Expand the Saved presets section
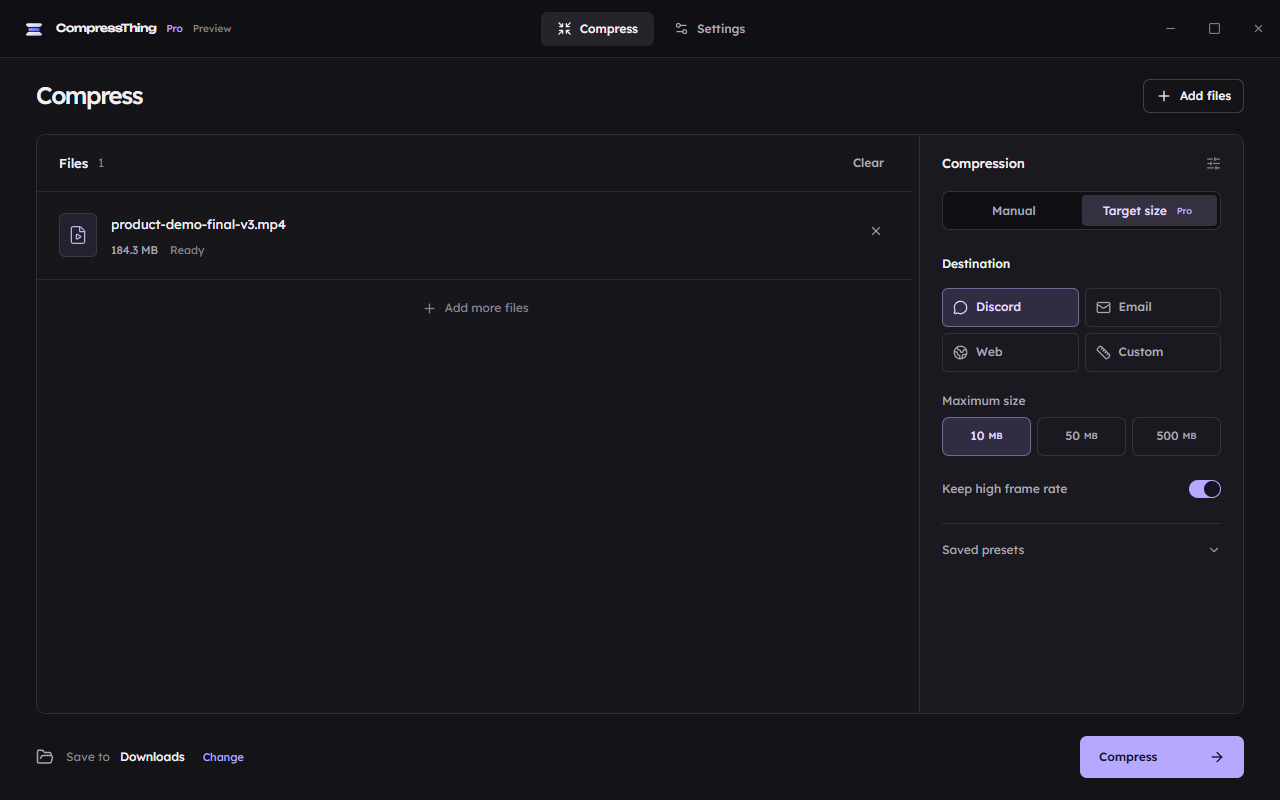 [x=1081, y=550]
